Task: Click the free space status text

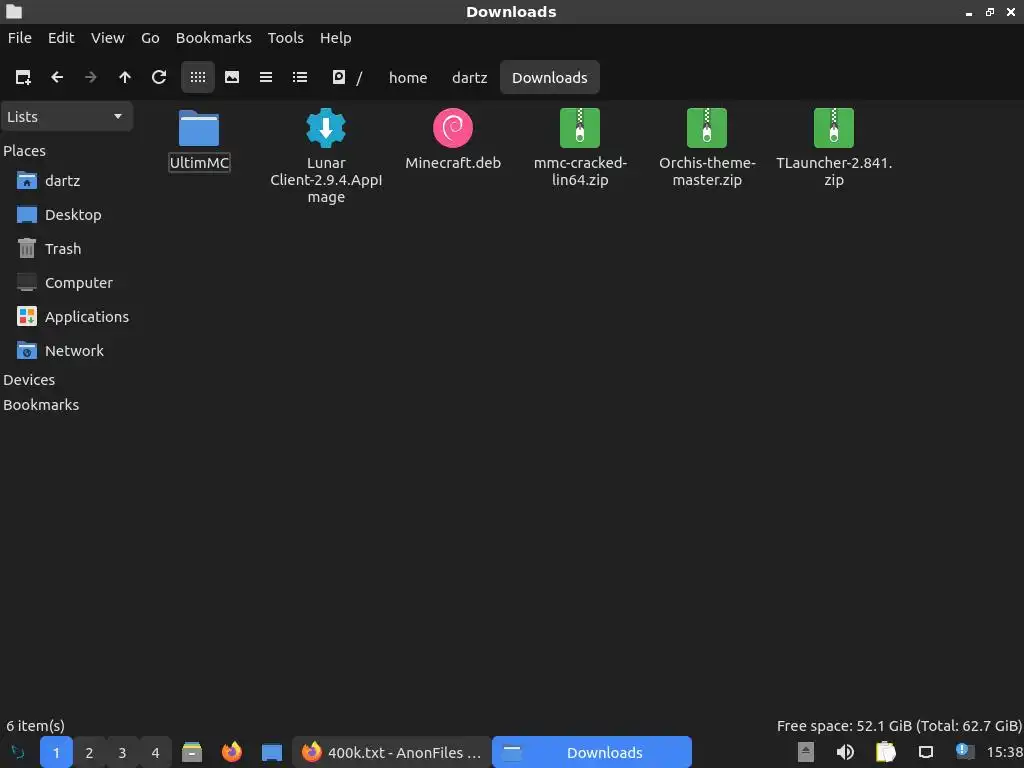Action: tap(899, 726)
